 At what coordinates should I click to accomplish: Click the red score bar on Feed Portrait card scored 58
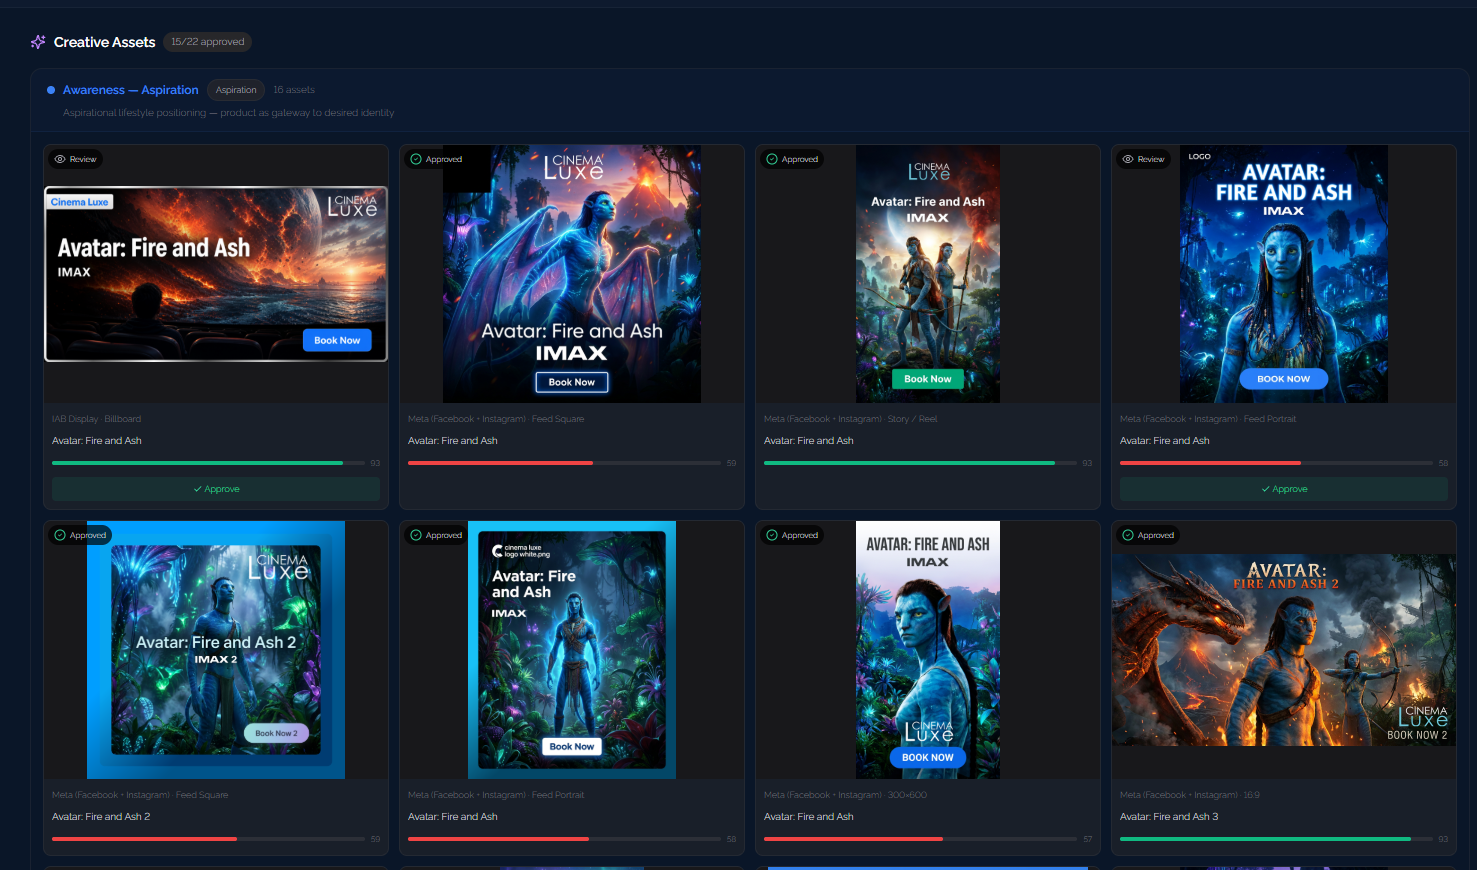coord(1276,463)
